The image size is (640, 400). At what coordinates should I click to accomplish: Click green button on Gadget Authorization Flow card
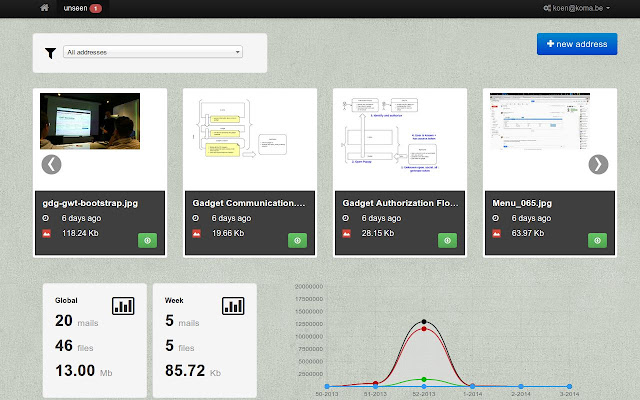coord(448,240)
